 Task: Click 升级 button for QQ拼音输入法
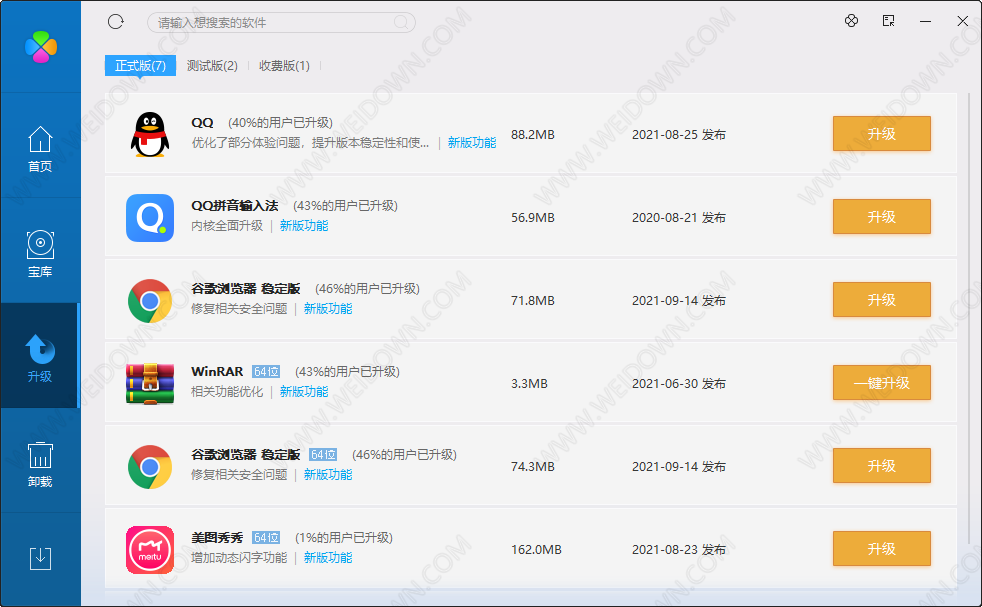(881, 217)
